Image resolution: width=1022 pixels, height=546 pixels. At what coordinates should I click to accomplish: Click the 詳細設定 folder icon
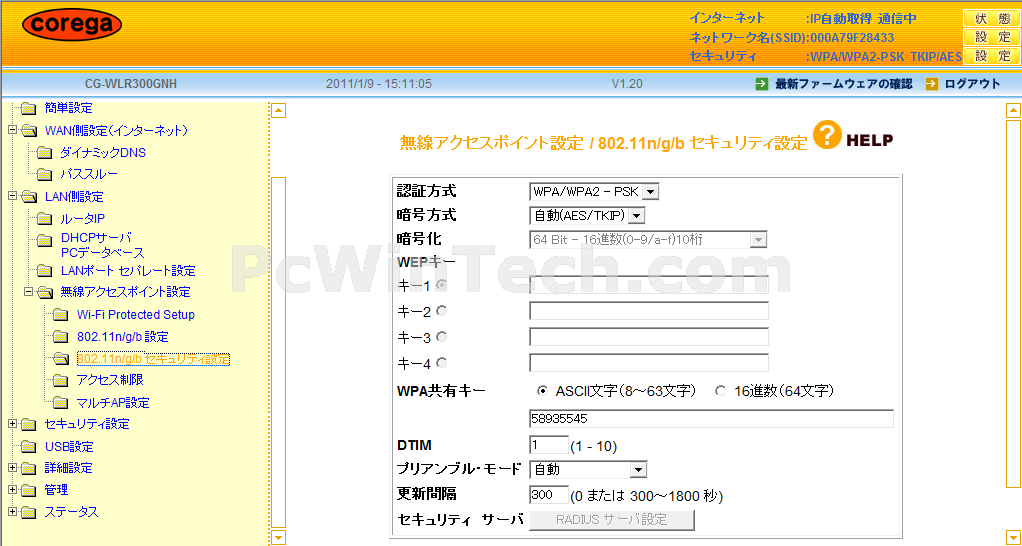28,468
